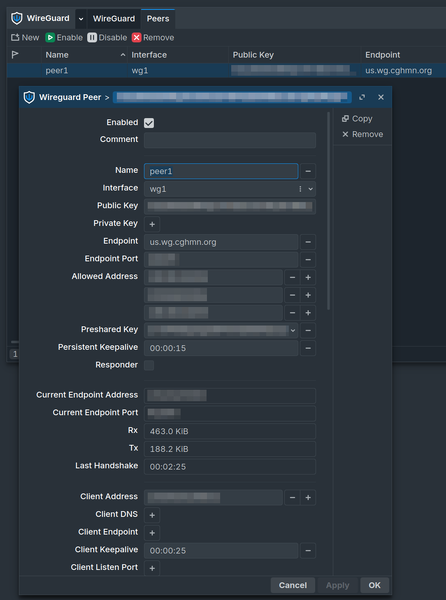Viewport: 446px width, 600px height.
Task: Add a Private Key with plus button
Action: 152,224
